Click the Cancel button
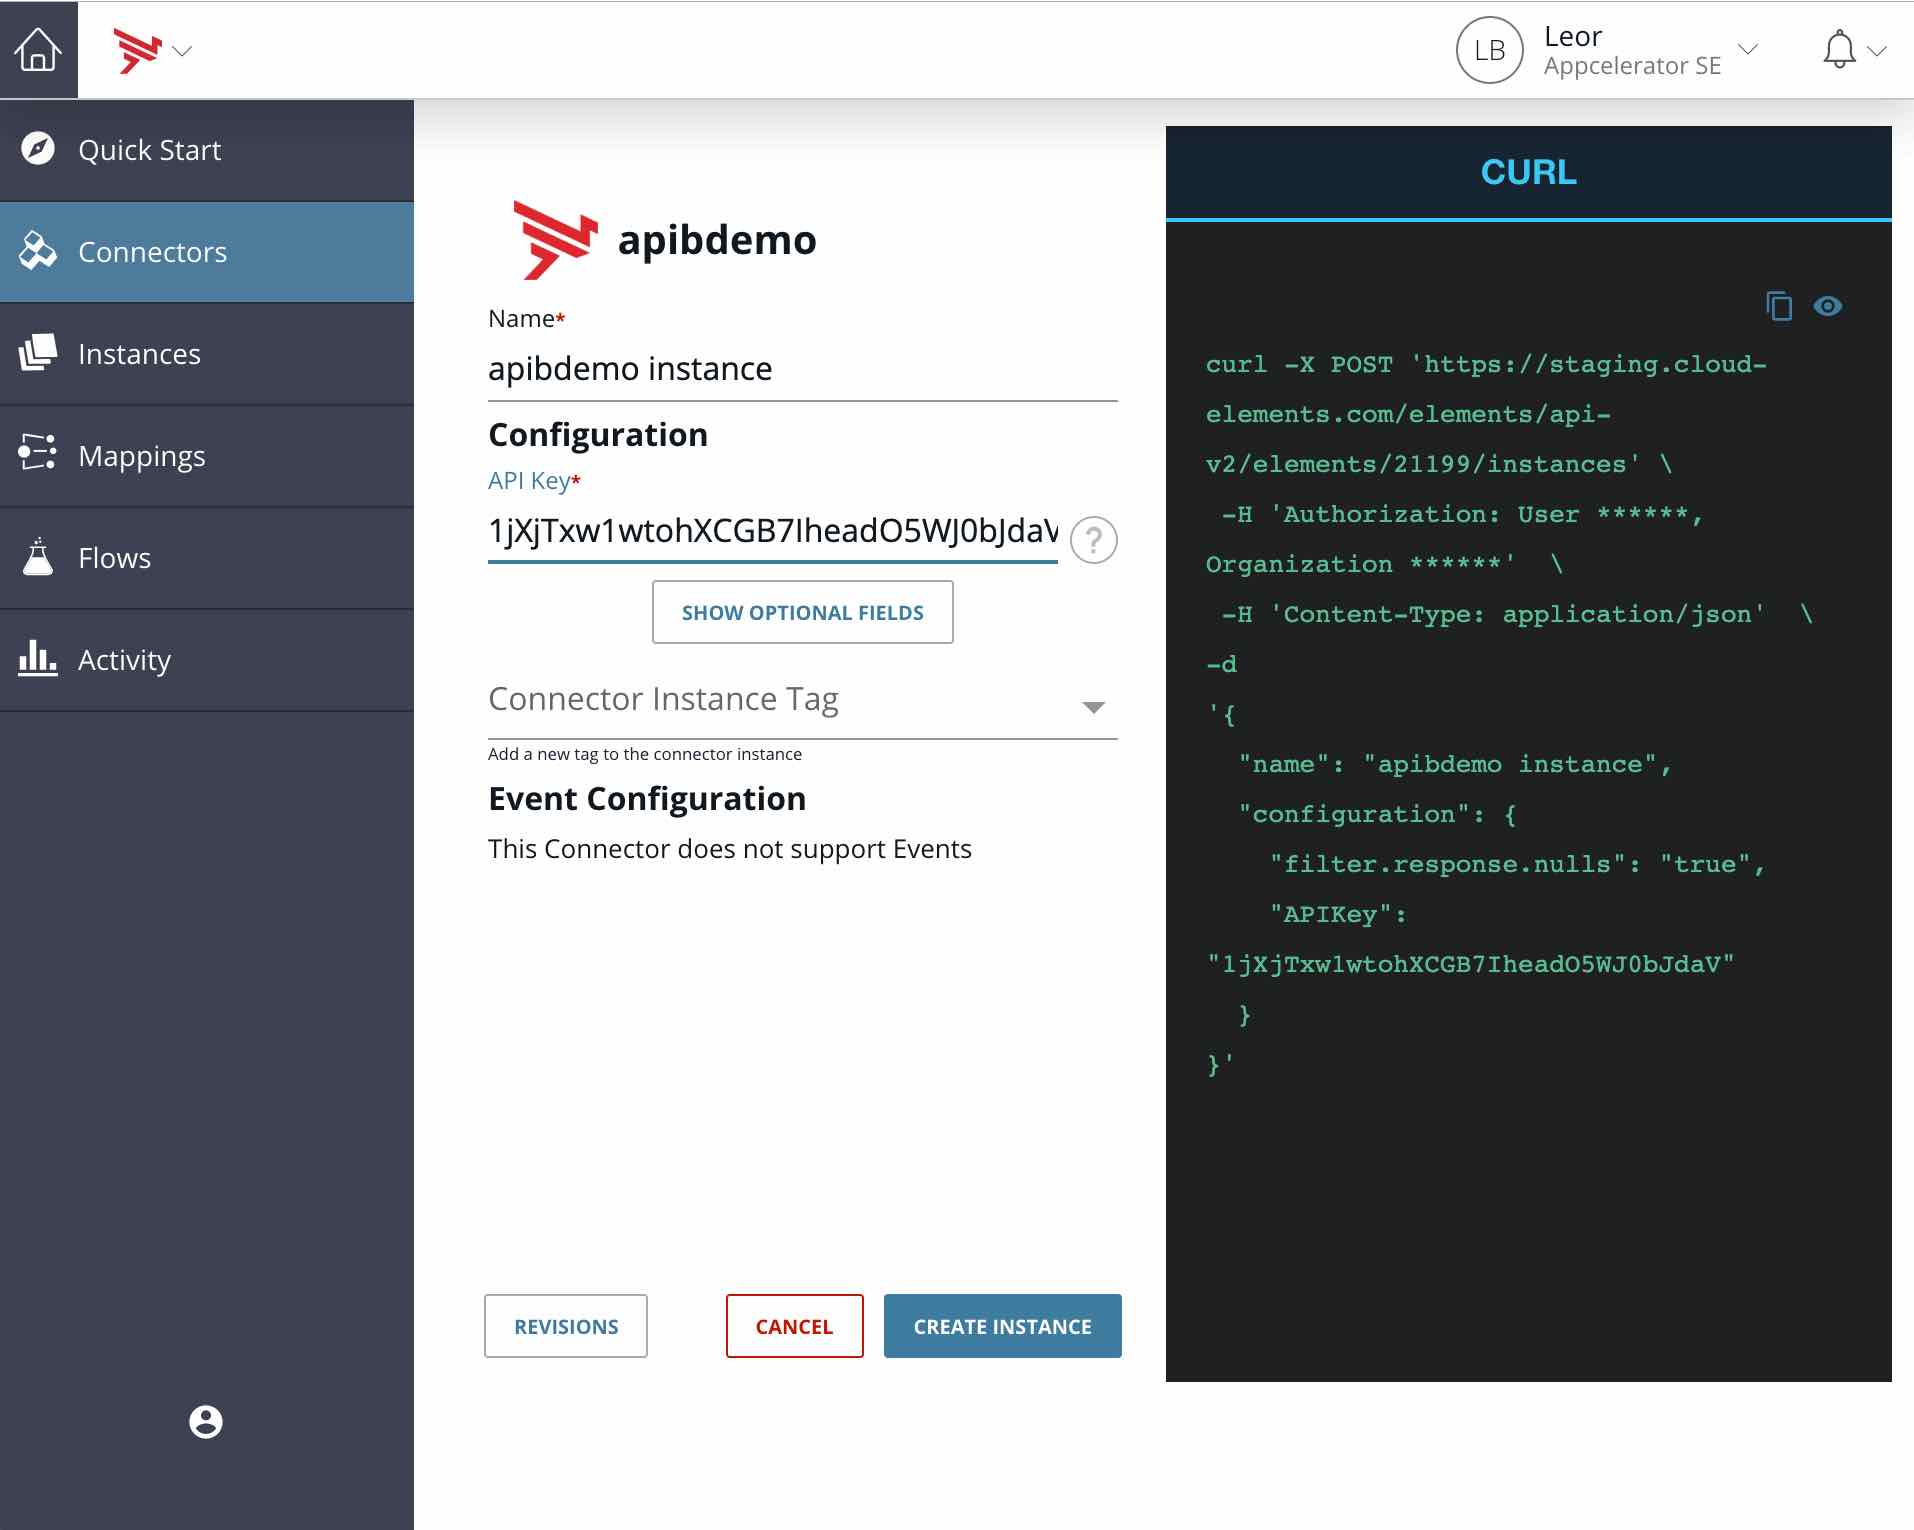The height and width of the screenshot is (1530, 1914). pos(794,1326)
